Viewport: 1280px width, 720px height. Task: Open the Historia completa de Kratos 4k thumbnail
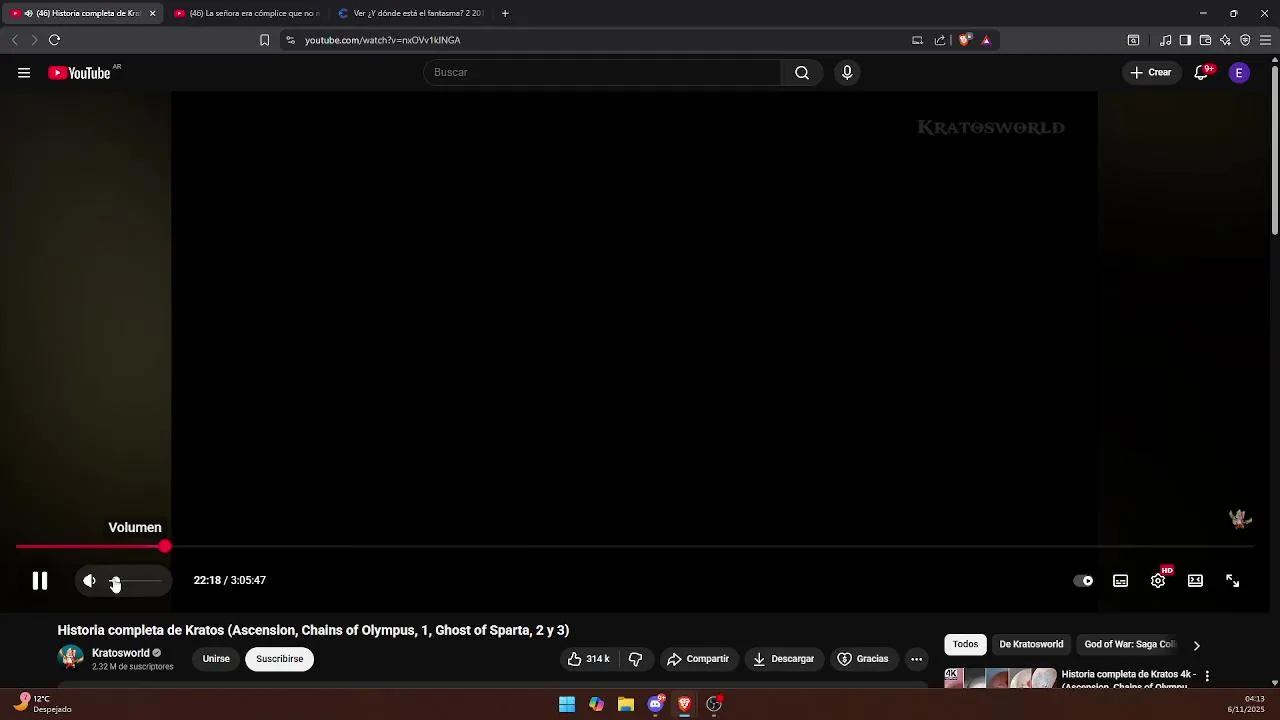pyautogui.click(x=1000, y=678)
